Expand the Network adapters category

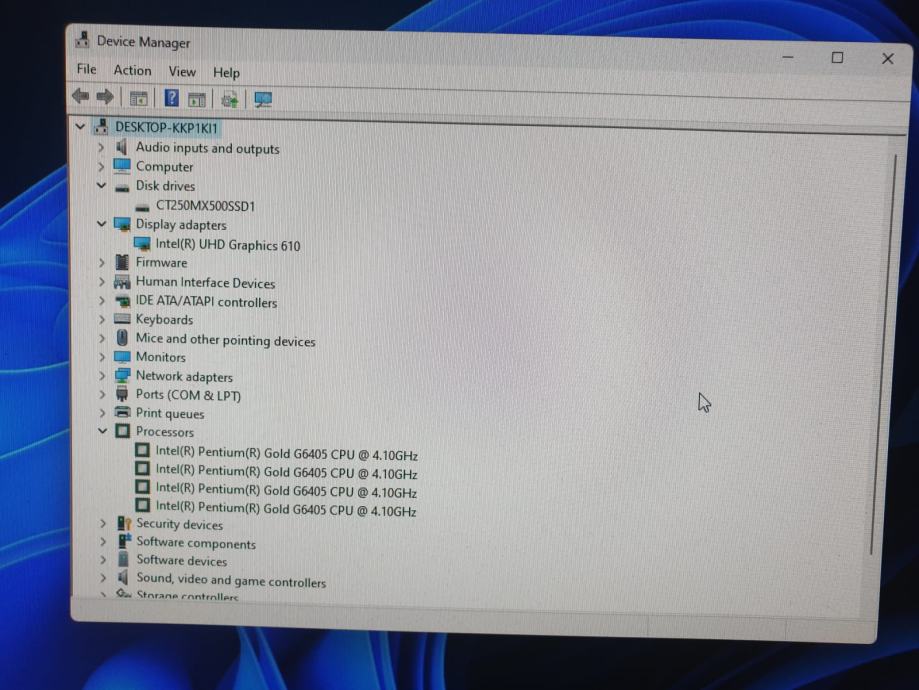click(x=102, y=376)
